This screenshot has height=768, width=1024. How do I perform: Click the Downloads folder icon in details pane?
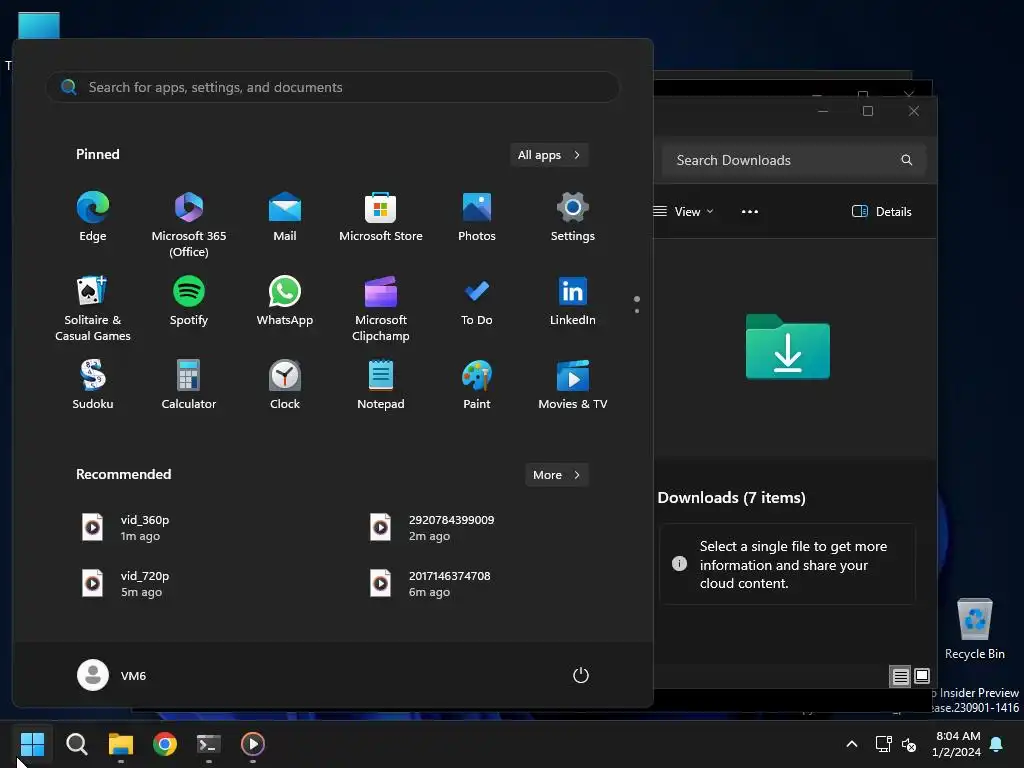pos(788,346)
